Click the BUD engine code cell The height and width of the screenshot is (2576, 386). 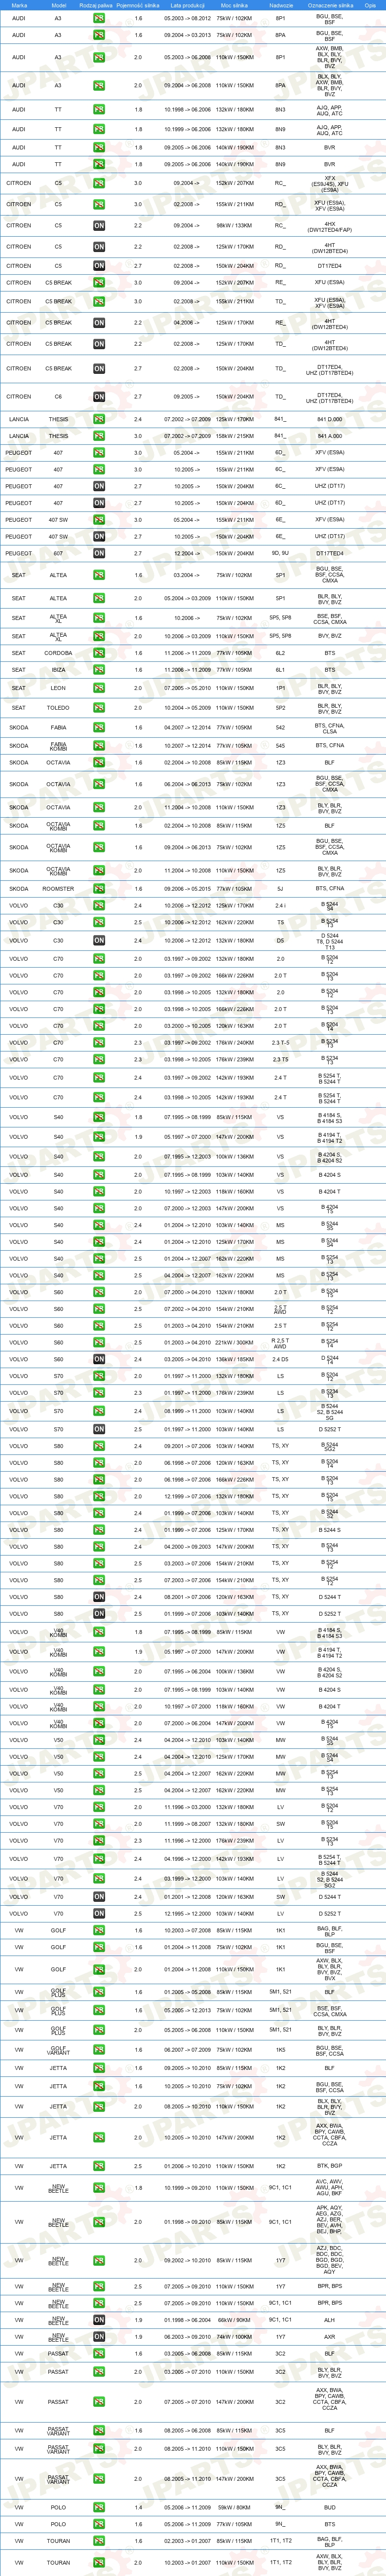tap(330, 2507)
